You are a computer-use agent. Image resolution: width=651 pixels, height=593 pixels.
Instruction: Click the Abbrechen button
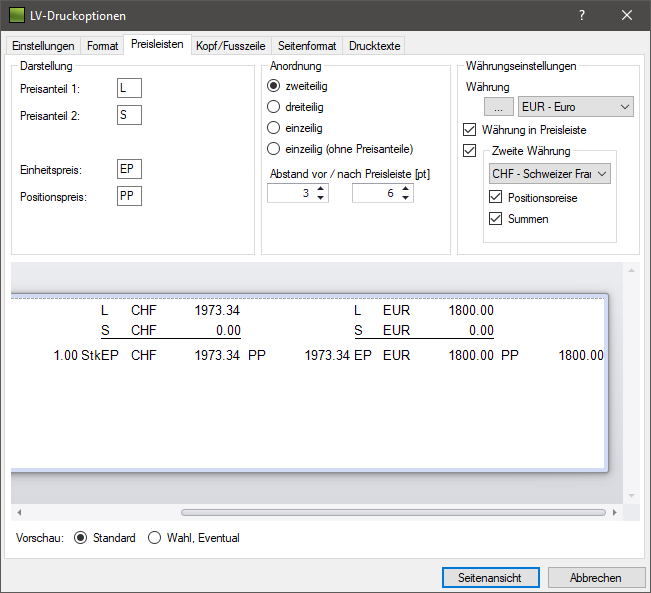click(x=596, y=578)
